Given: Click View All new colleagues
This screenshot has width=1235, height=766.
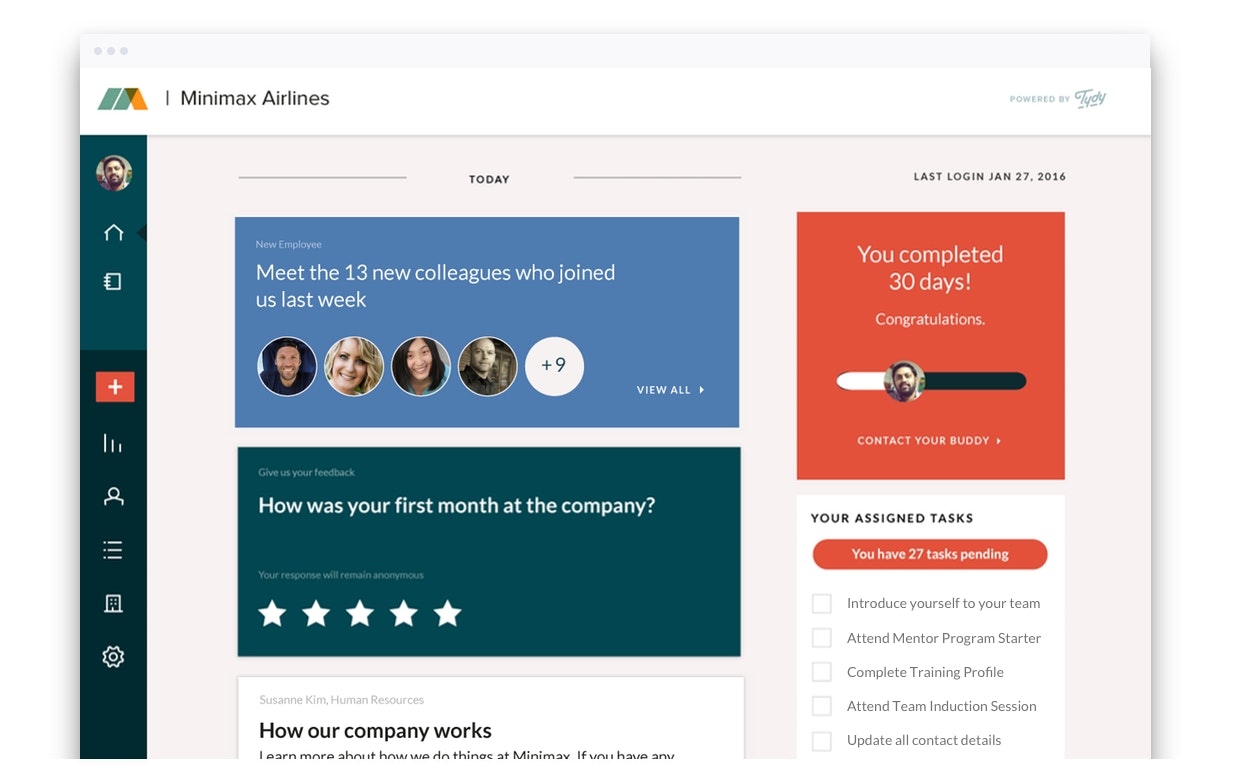Looking at the screenshot, I should point(671,390).
